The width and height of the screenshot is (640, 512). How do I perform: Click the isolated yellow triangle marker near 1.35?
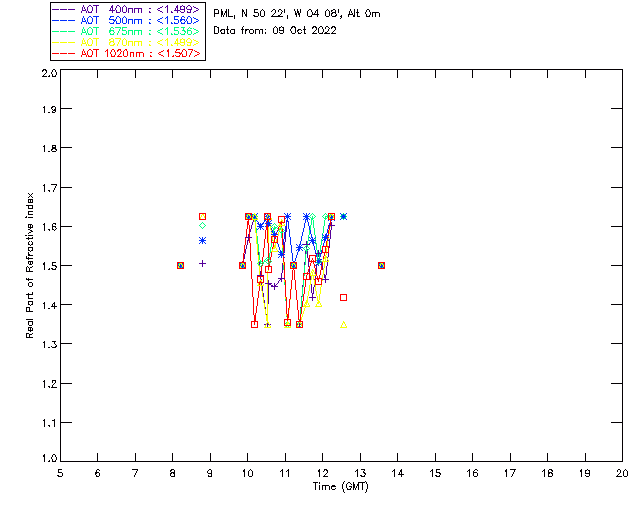pos(344,325)
